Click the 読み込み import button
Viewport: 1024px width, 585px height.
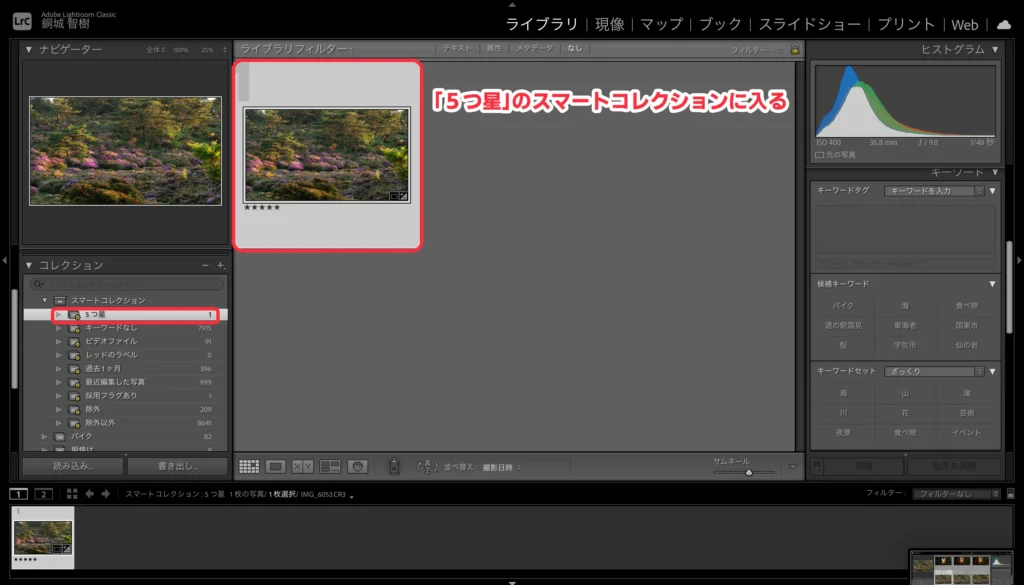(73, 466)
